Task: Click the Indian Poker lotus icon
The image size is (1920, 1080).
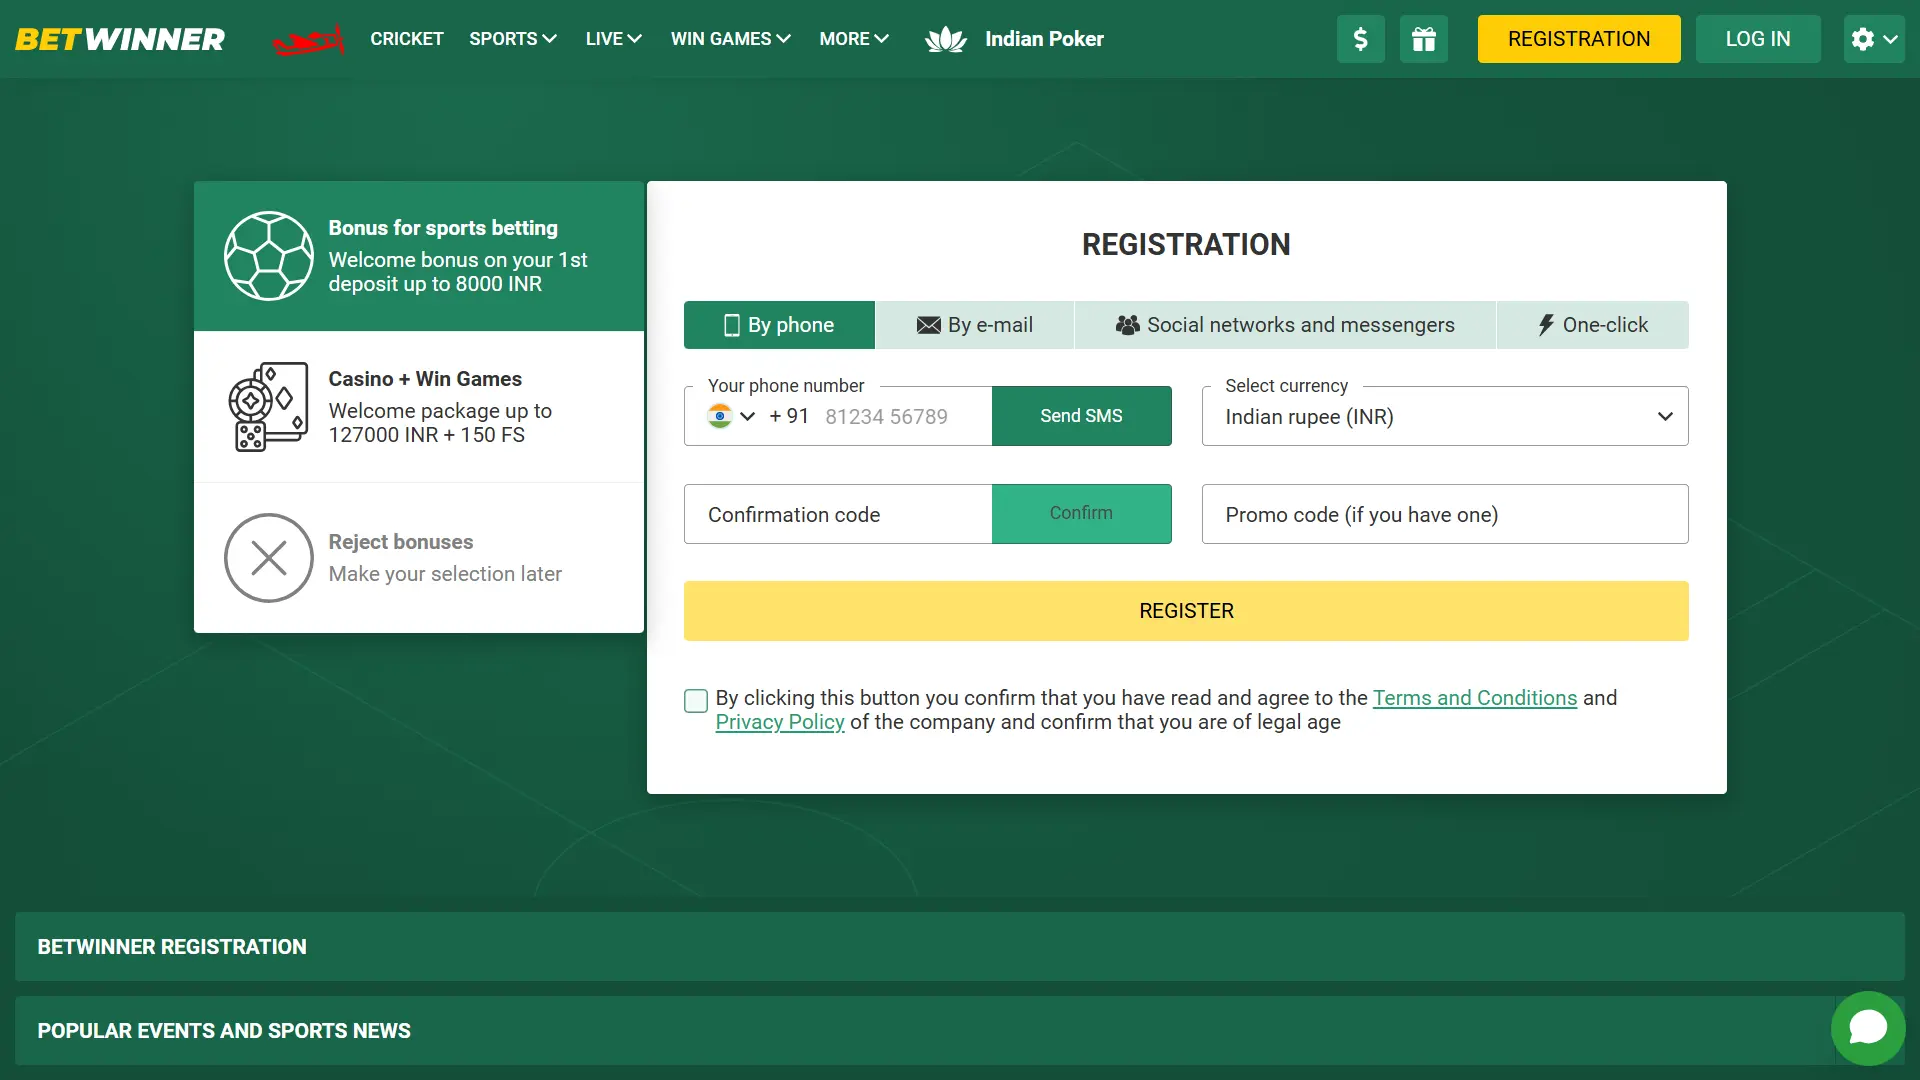Action: (945, 38)
